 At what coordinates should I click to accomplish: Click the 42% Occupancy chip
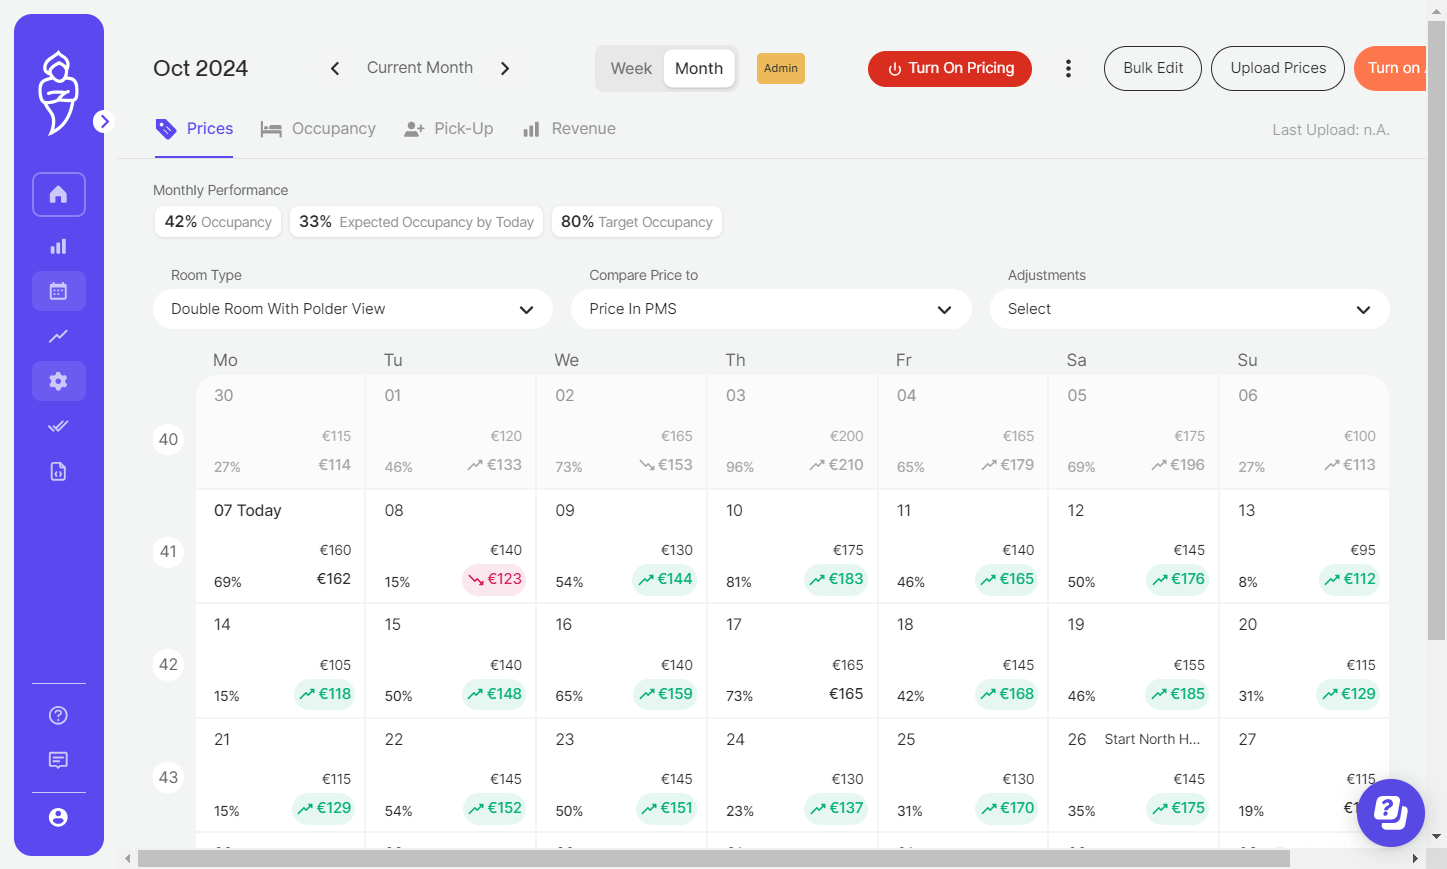(218, 222)
